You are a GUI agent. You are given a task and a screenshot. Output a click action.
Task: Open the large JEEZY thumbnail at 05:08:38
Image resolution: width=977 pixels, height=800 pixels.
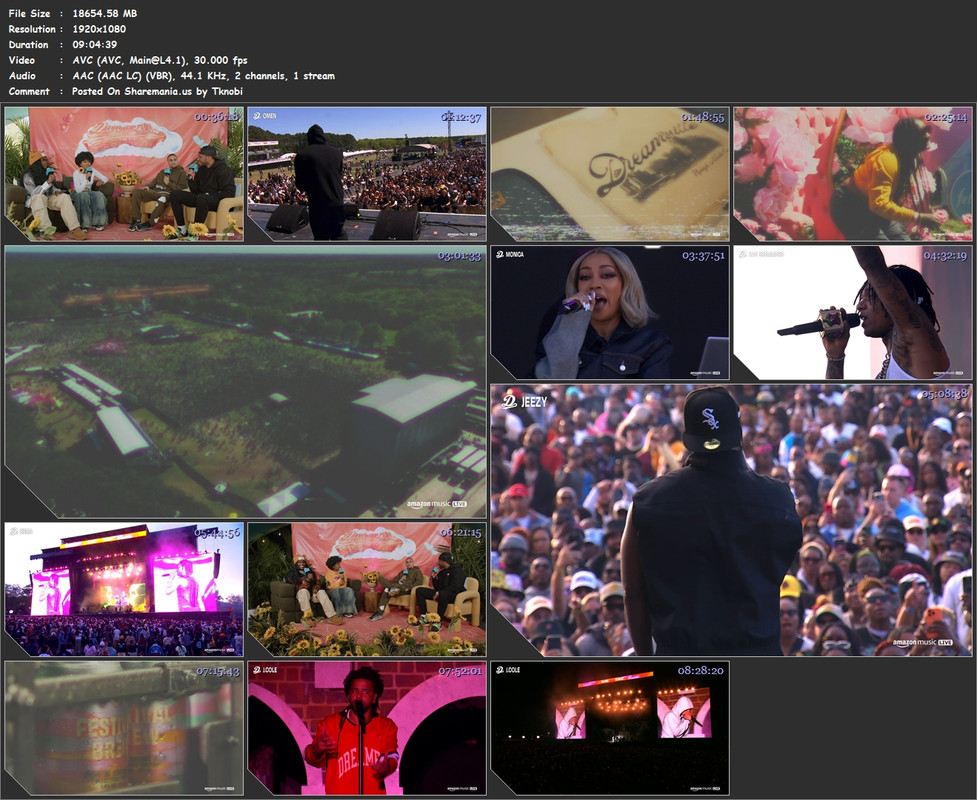[732, 520]
